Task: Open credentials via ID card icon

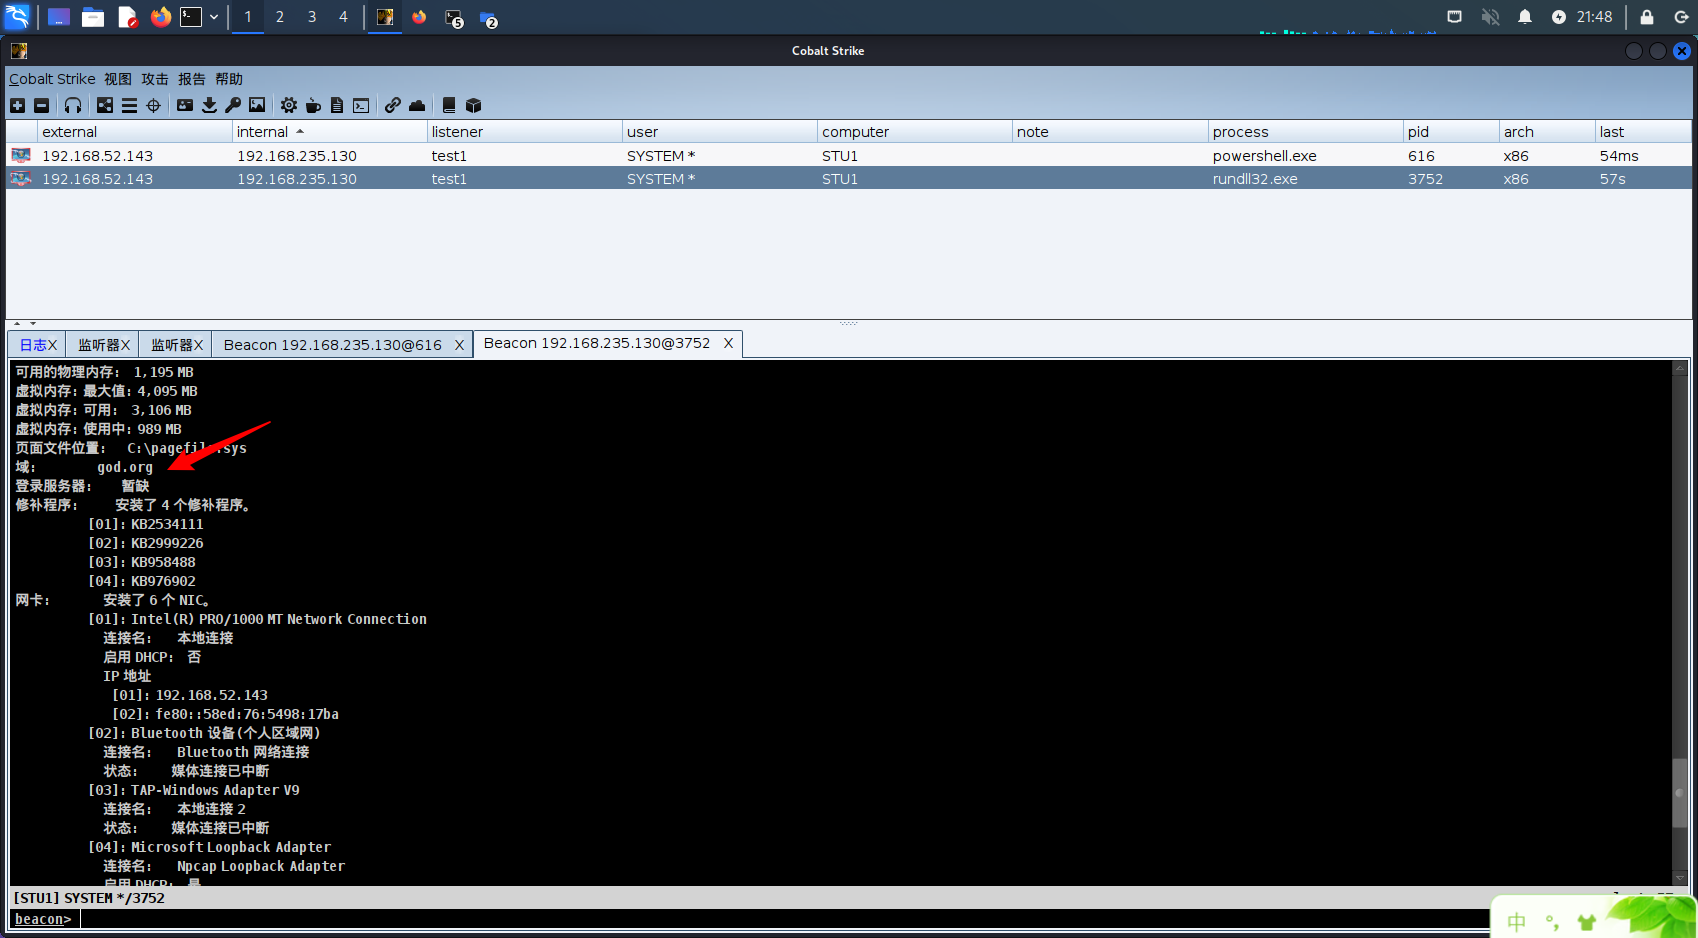Action: (185, 105)
